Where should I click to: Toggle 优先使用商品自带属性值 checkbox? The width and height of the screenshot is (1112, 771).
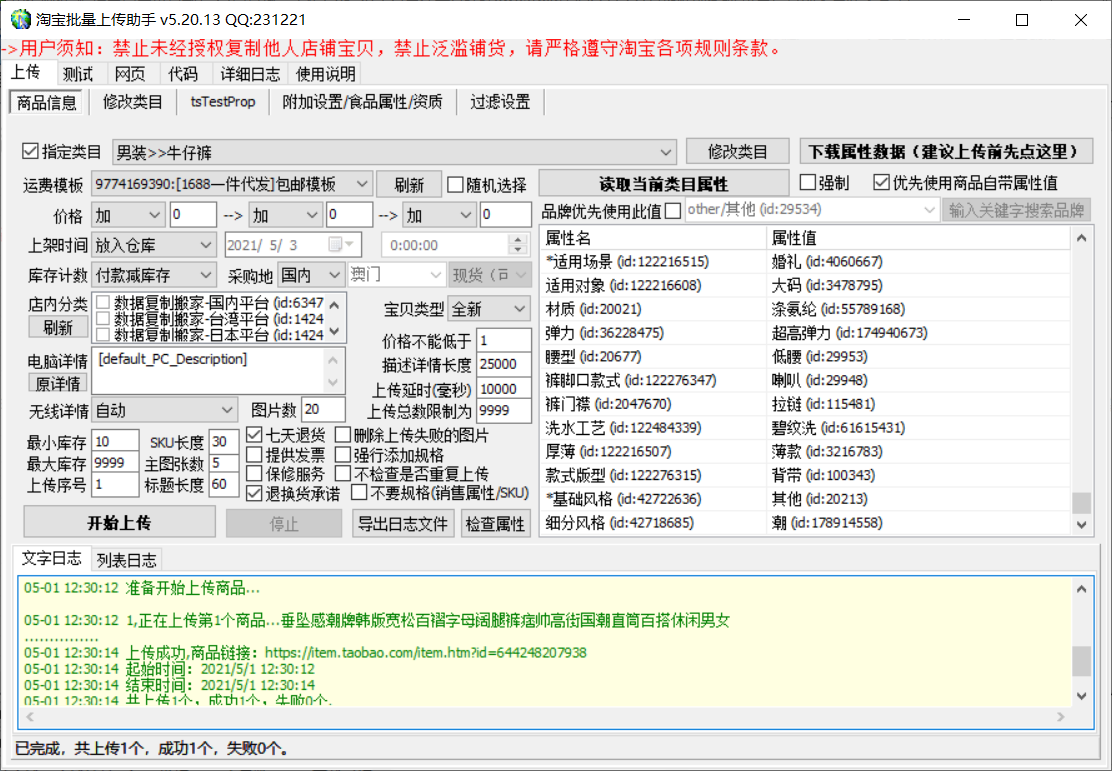[882, 182]
